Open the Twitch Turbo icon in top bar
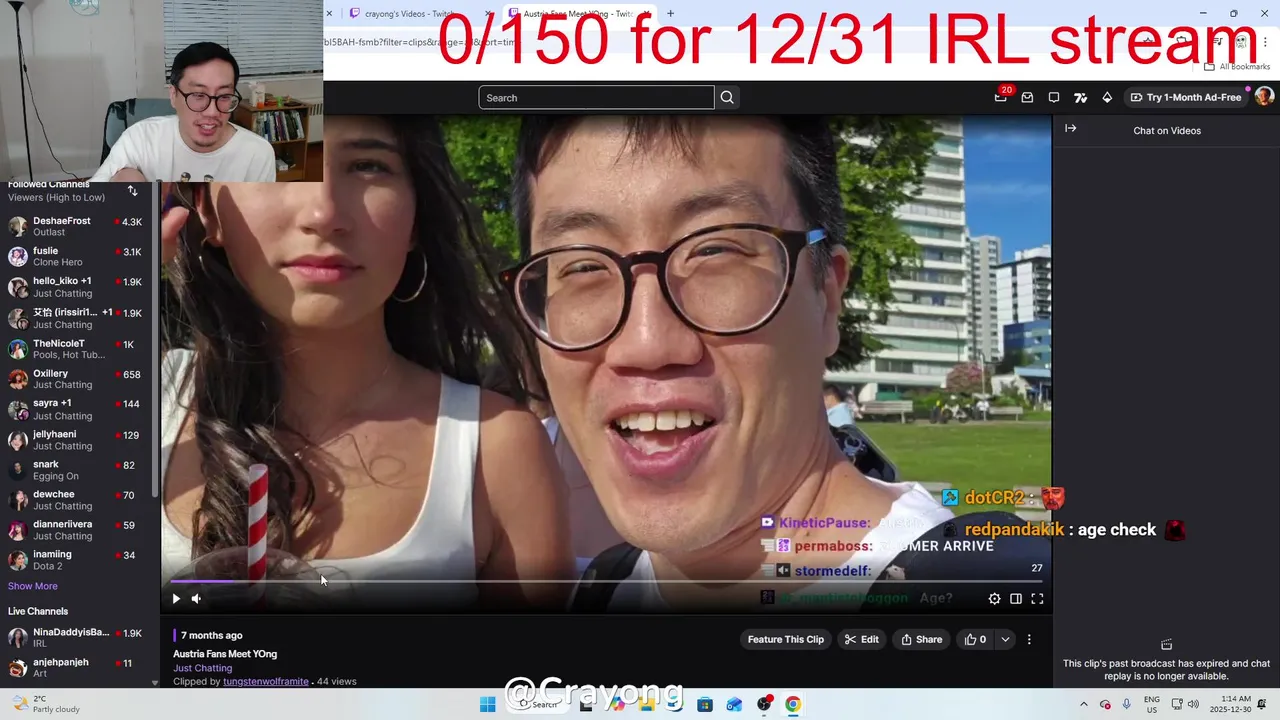The image size is (1280, 720). coord(1080,97)
